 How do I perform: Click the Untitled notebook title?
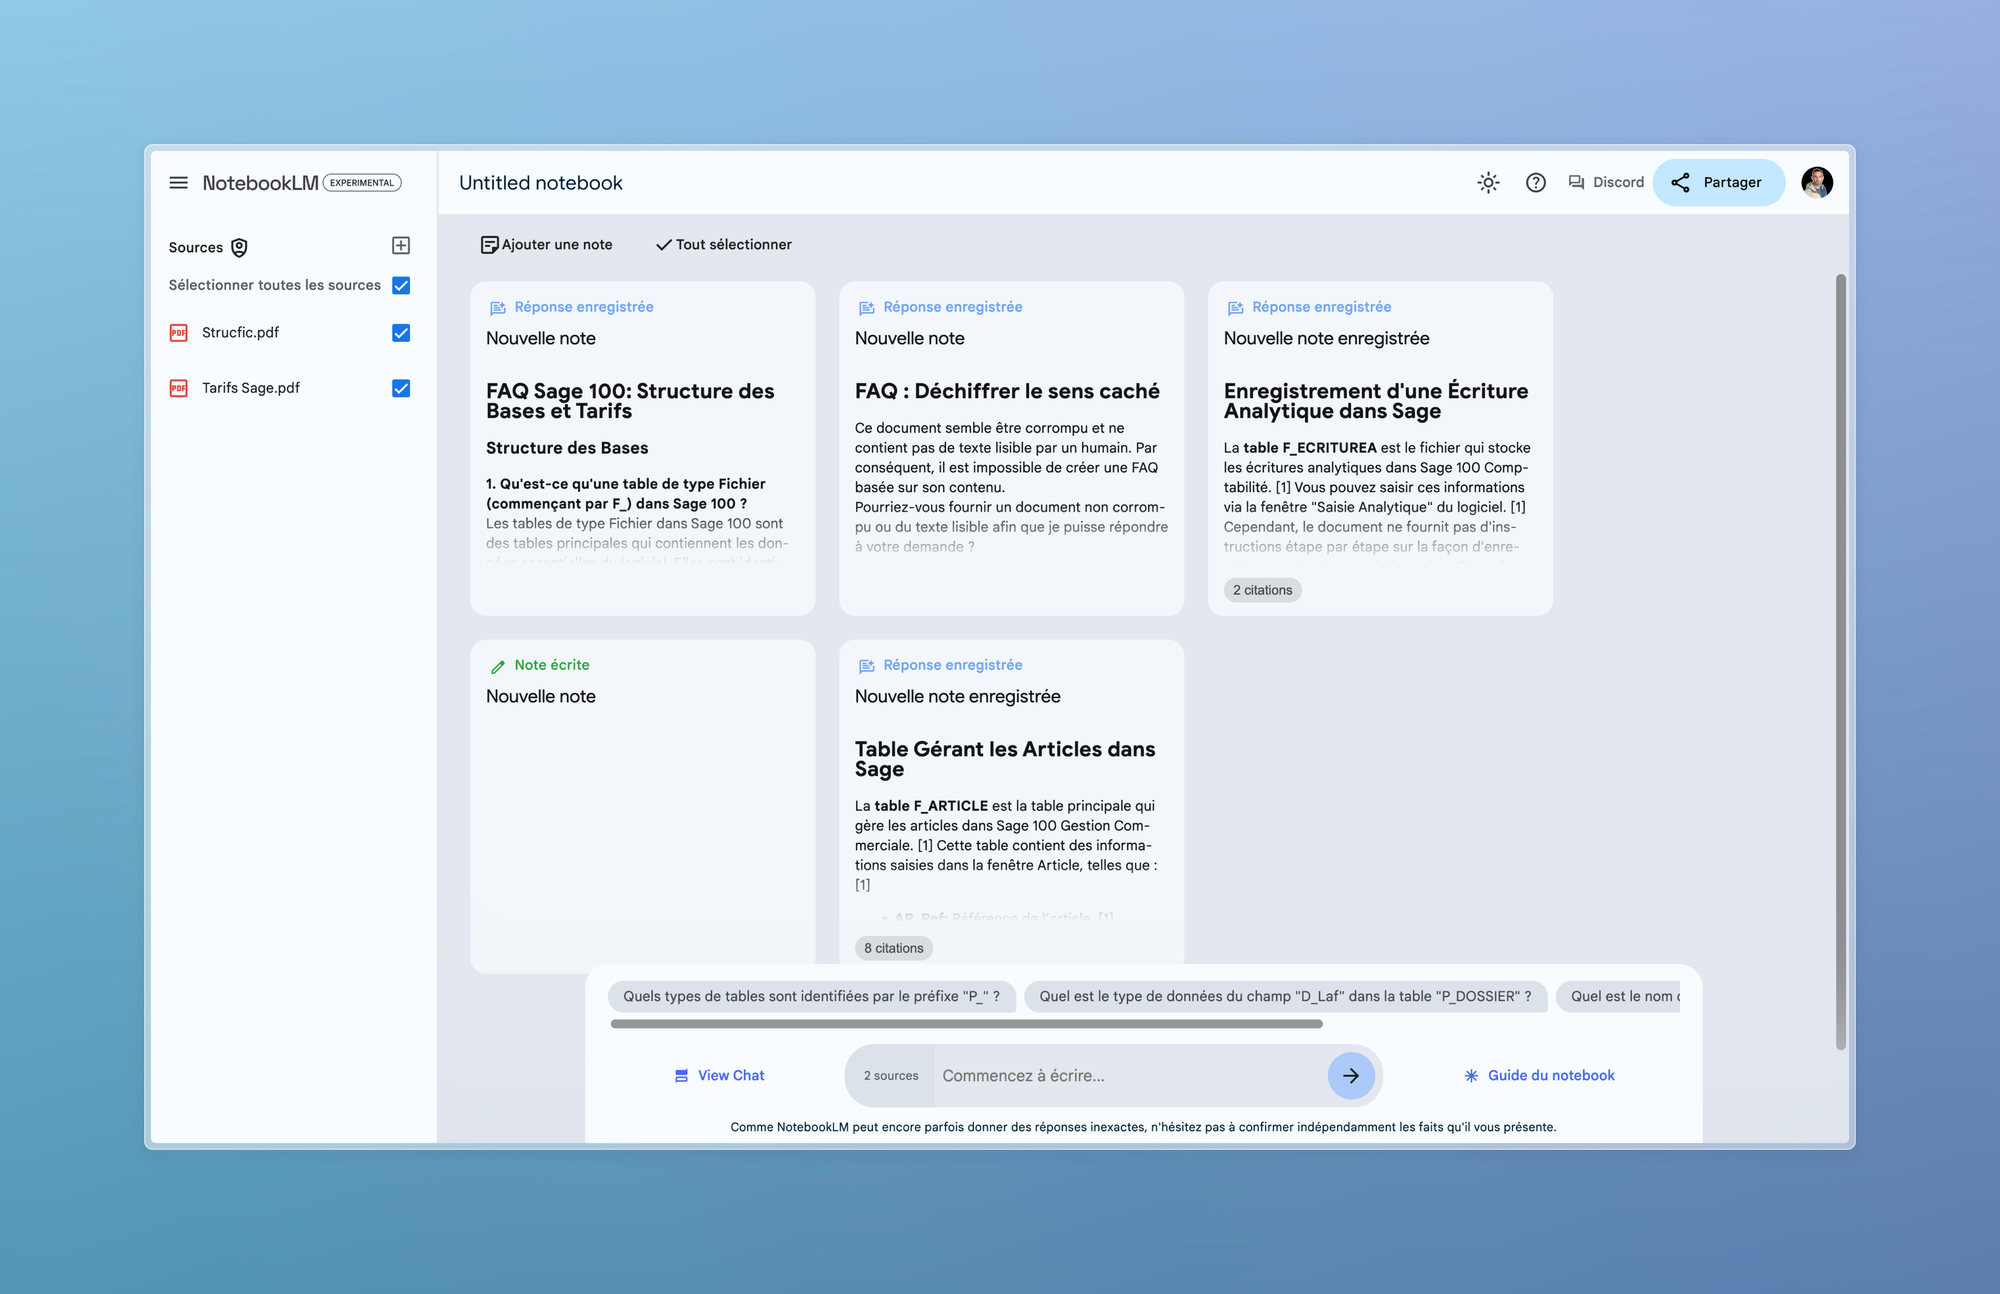(x=540, y=183)
